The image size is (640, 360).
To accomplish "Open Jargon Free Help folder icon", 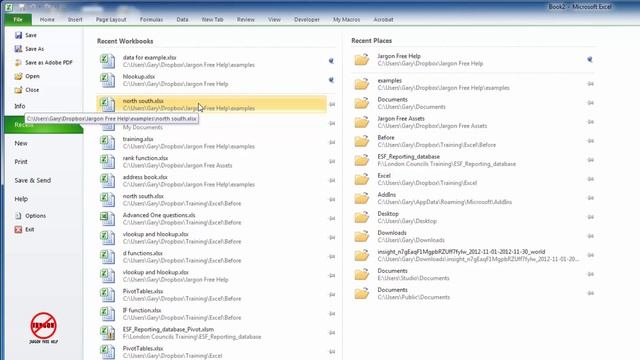I will tap(362, 60).
